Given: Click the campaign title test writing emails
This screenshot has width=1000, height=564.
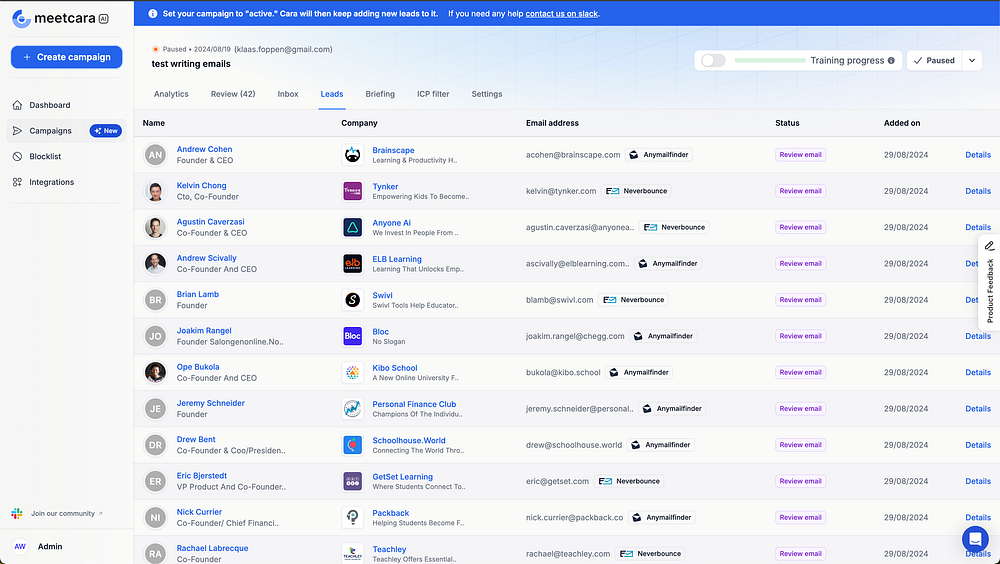Looking at the screenshot, I should point(191,64).
